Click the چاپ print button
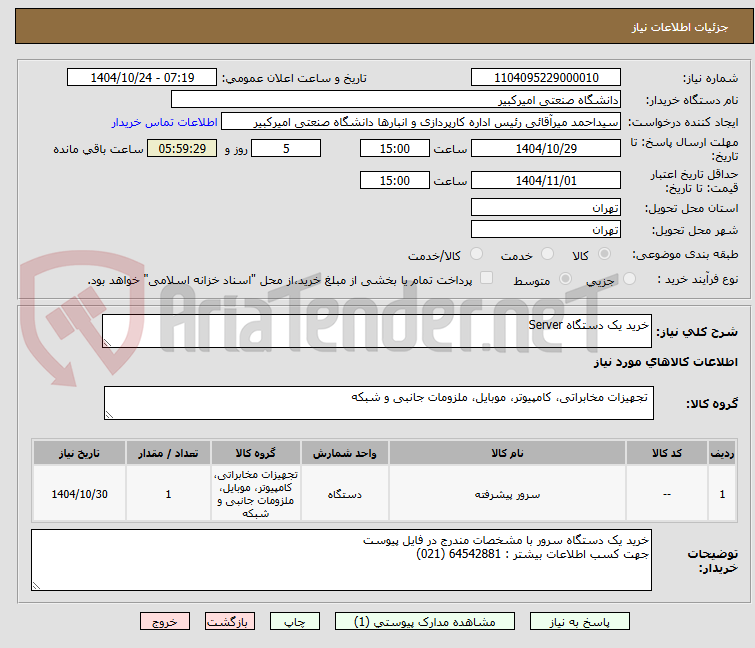The image size is (755, 648). click(294, 621)
